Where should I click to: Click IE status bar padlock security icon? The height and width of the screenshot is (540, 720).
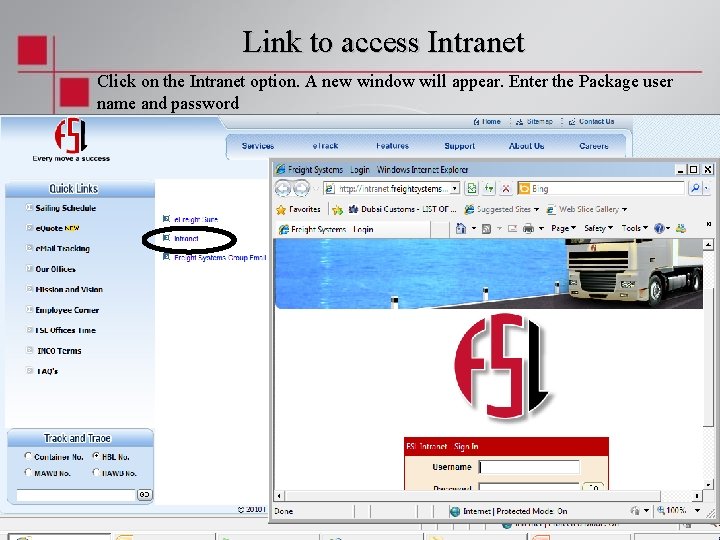coord(635,511)
